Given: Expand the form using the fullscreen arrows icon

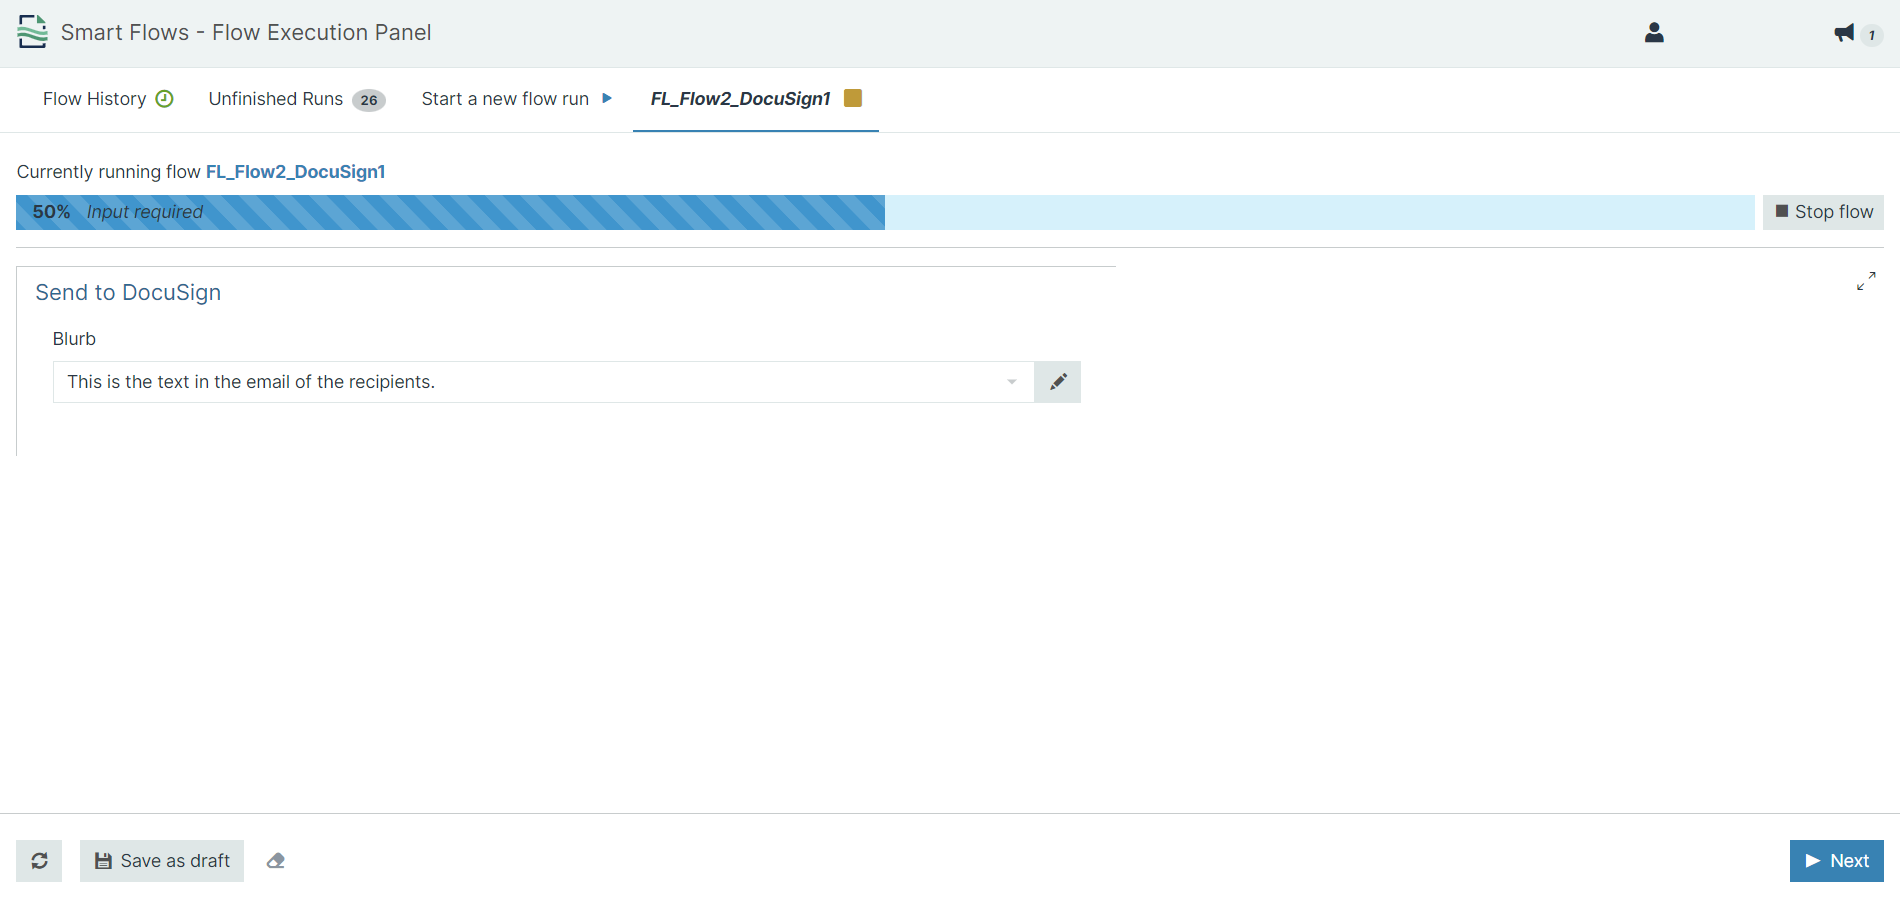Looking at the screenshot, I should pyautogui.click(x=1866, y=282).
